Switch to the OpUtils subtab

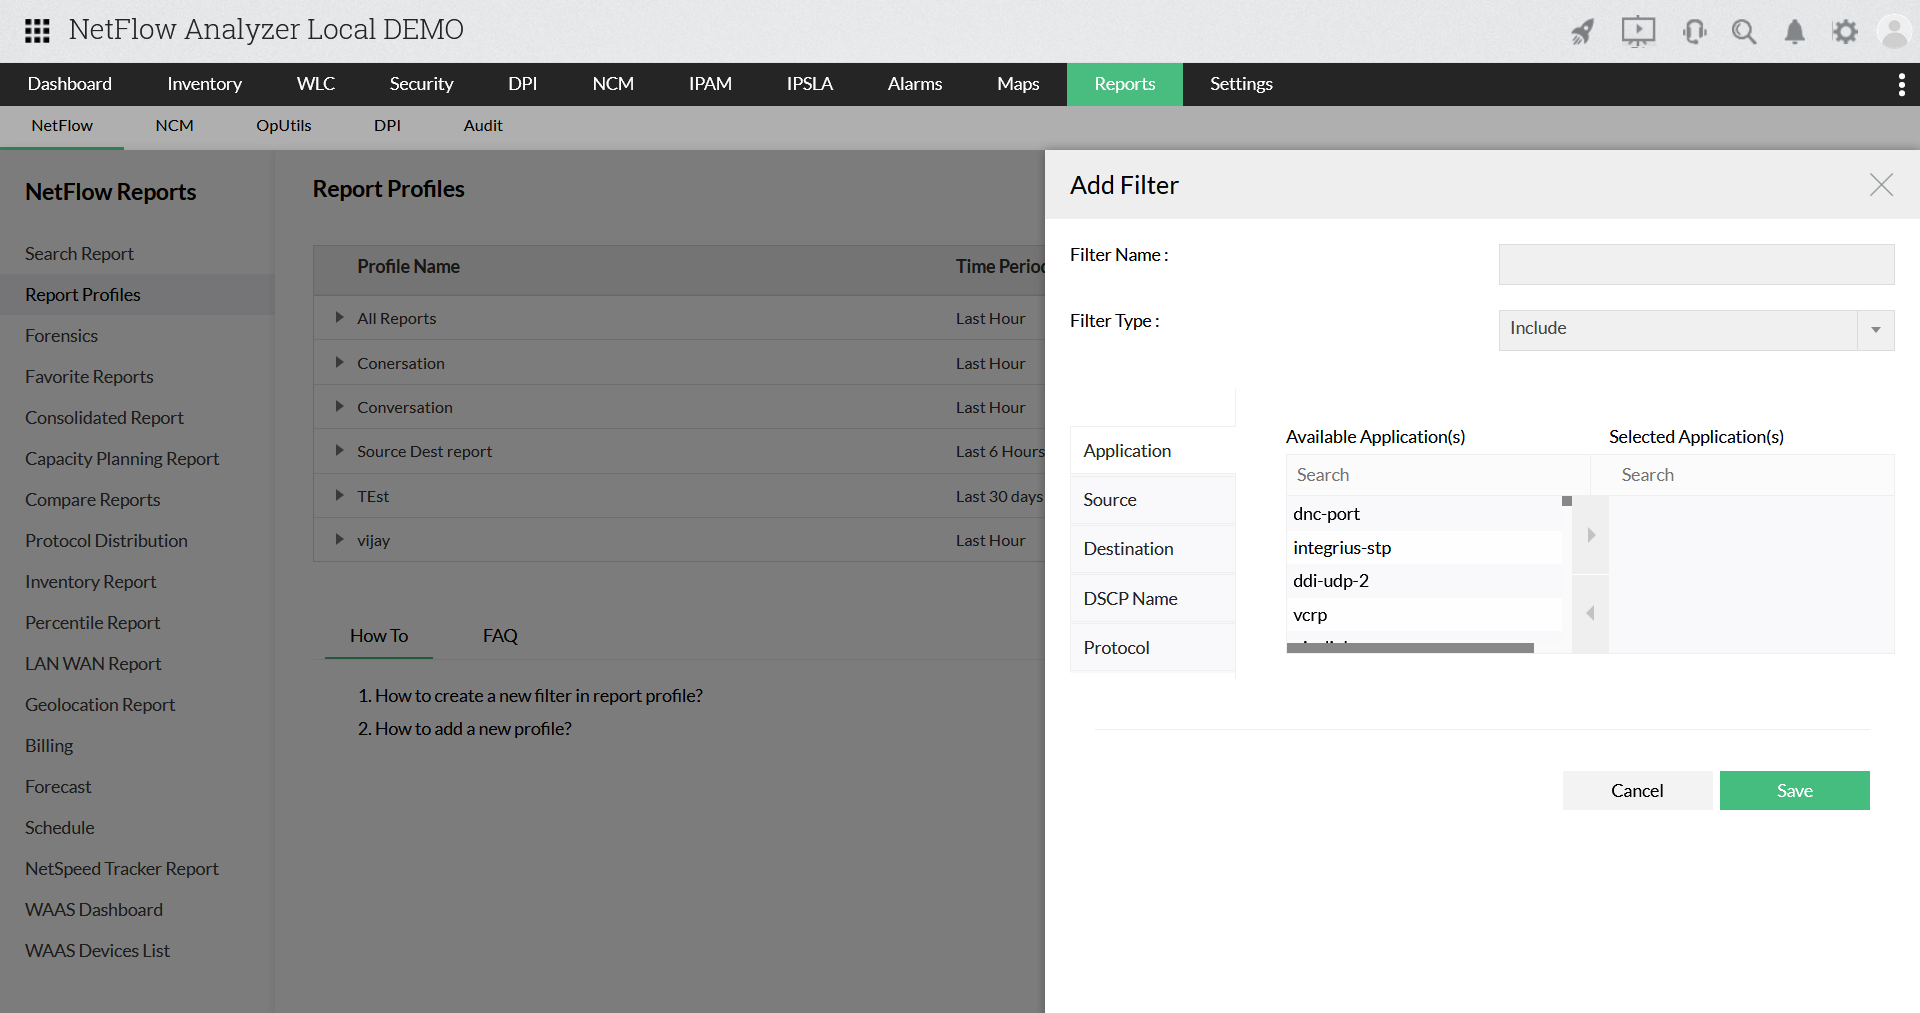284,126
